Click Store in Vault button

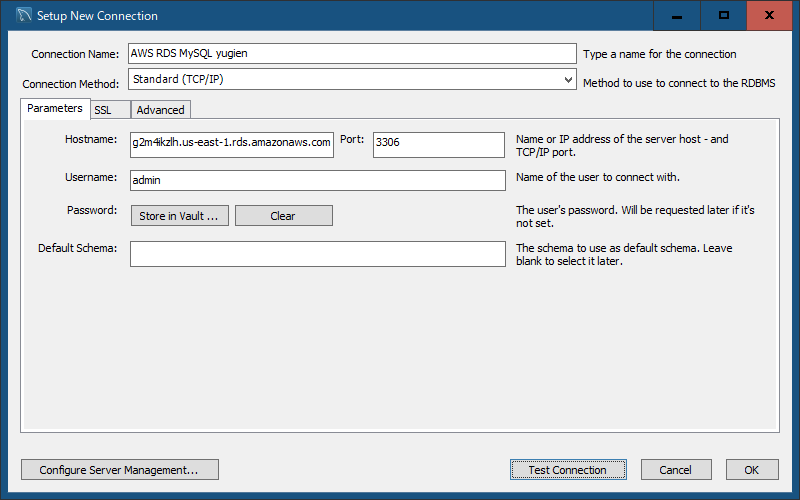pyautogui.click(x=180, y=216)
